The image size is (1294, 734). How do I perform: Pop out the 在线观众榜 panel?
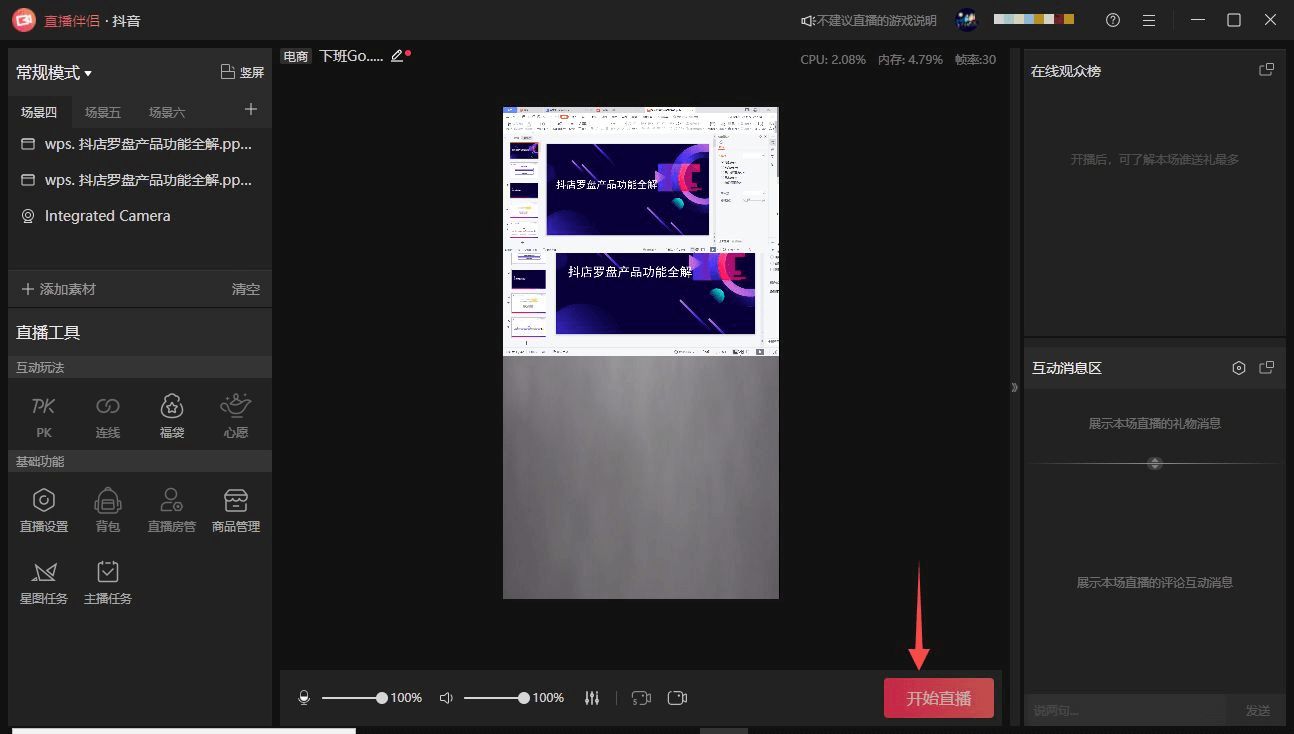pos(1266,70)
